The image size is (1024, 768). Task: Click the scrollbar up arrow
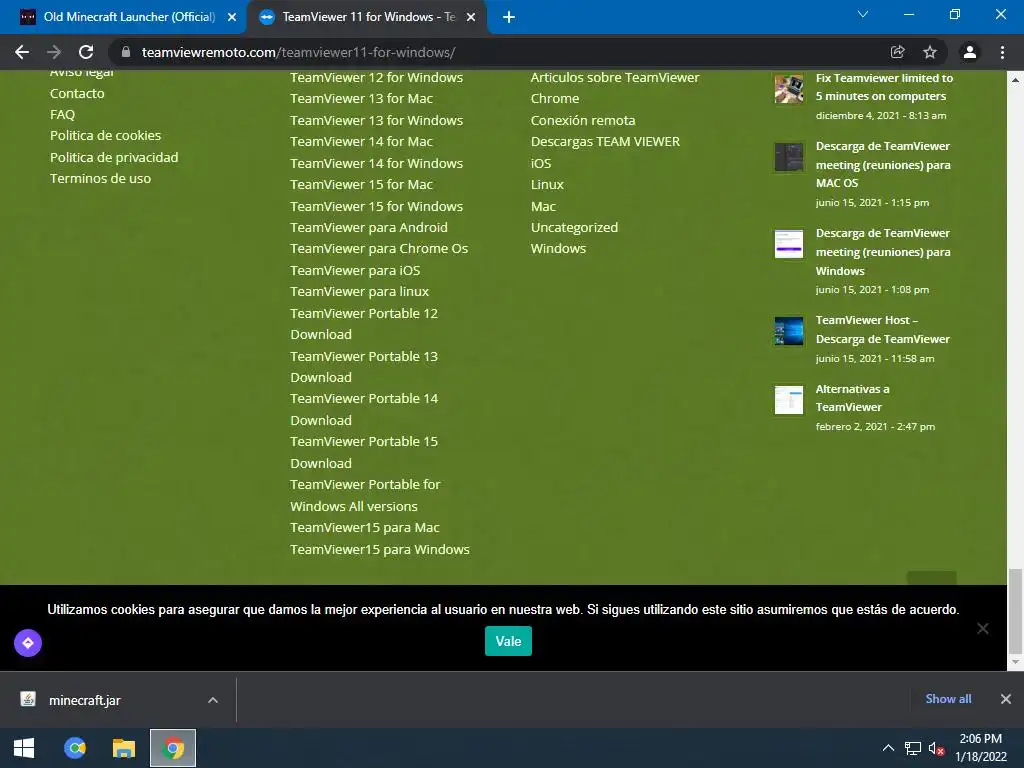(x=1015, y=79)
